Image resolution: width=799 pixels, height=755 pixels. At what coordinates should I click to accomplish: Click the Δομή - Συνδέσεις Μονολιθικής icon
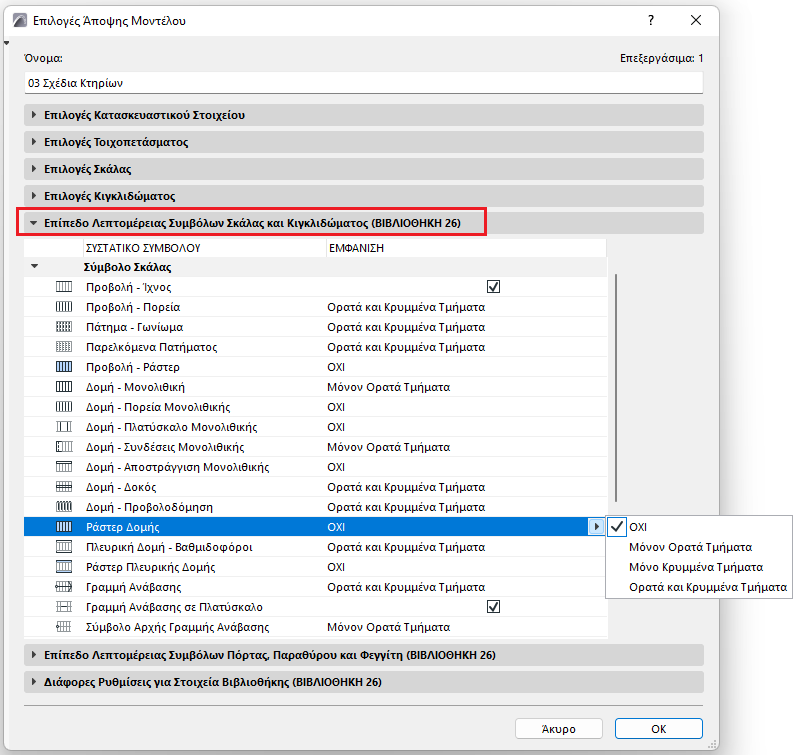pos(64,447)
